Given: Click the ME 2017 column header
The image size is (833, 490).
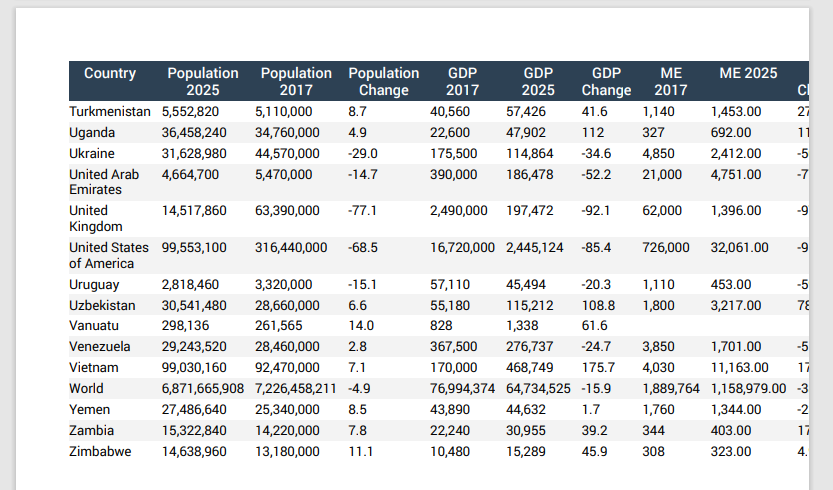Looking at the screenshot, I should [x=671, y=81].
